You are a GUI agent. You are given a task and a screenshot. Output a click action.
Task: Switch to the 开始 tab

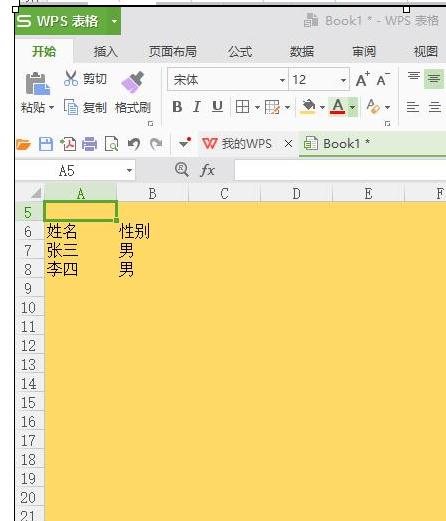coord(44,52)
